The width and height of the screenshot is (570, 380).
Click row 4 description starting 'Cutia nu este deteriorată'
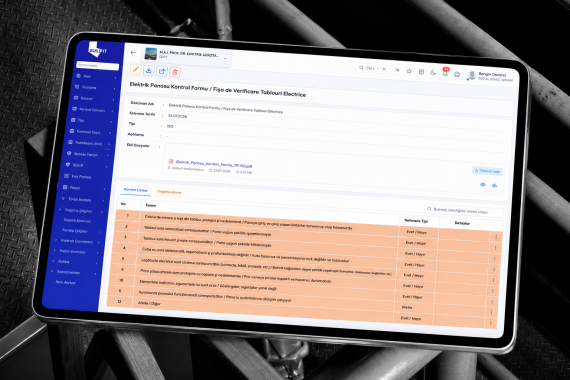(x=245, y=255)
